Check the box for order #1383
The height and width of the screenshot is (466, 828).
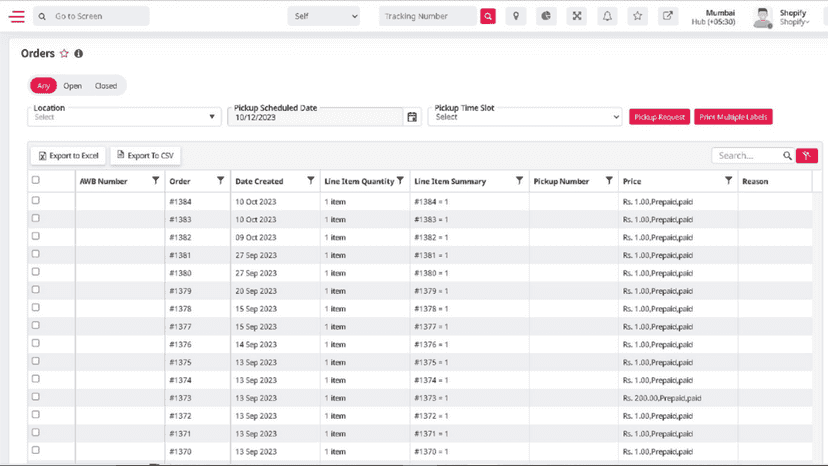pyautogui.click(x=35, y=218)
